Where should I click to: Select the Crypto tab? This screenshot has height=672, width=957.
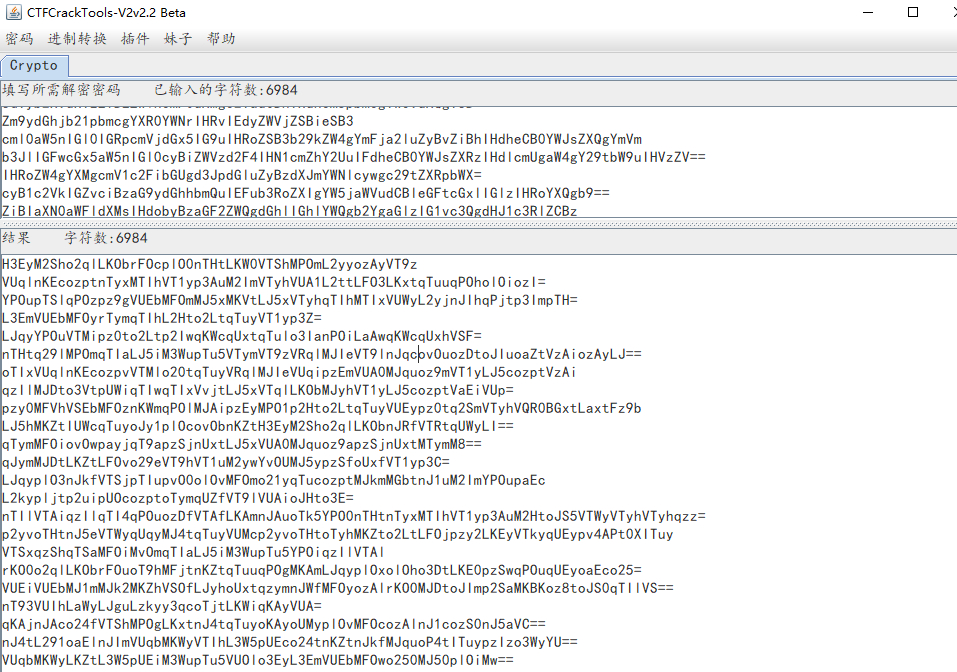click(34, 64)
